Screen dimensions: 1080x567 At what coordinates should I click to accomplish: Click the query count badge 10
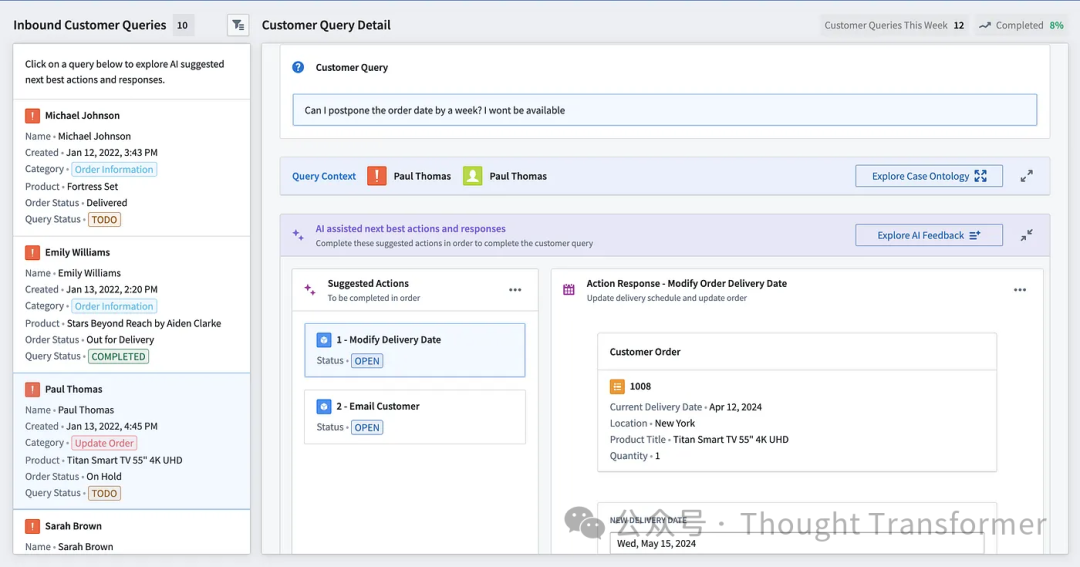pos(183,25)
